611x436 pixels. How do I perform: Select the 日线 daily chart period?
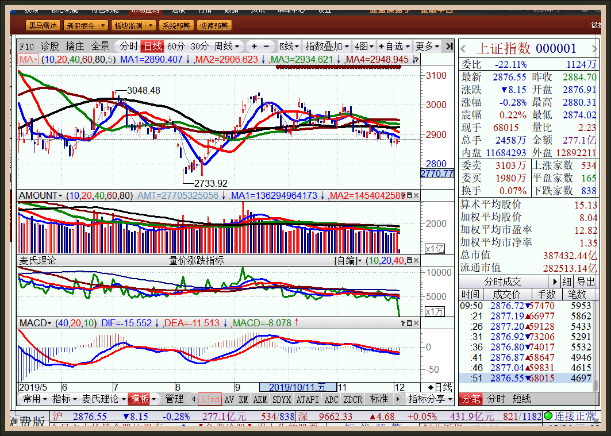(x=152, y=46)
